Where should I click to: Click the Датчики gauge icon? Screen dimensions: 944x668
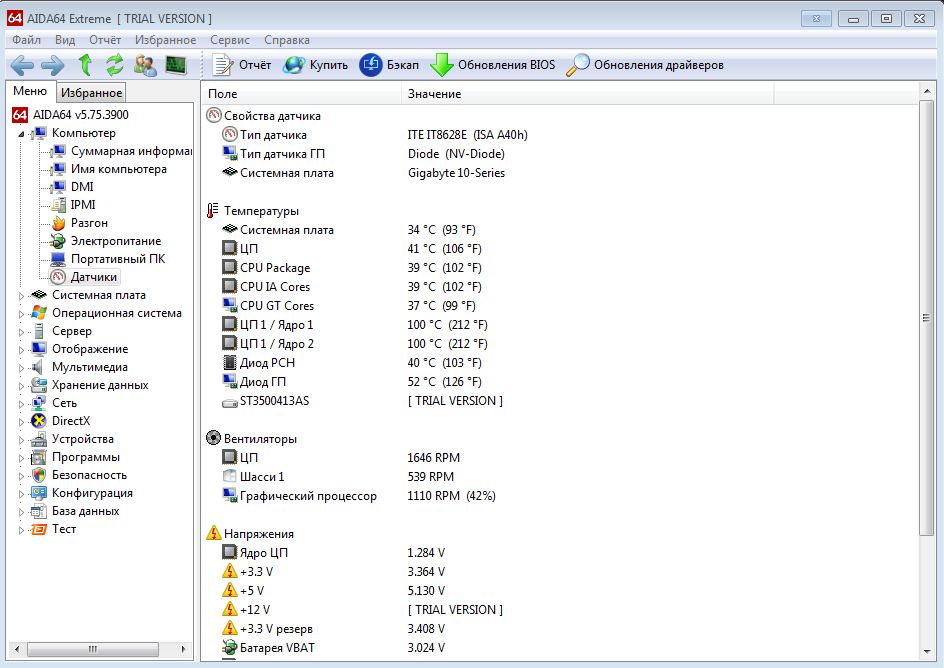point(58,277)
